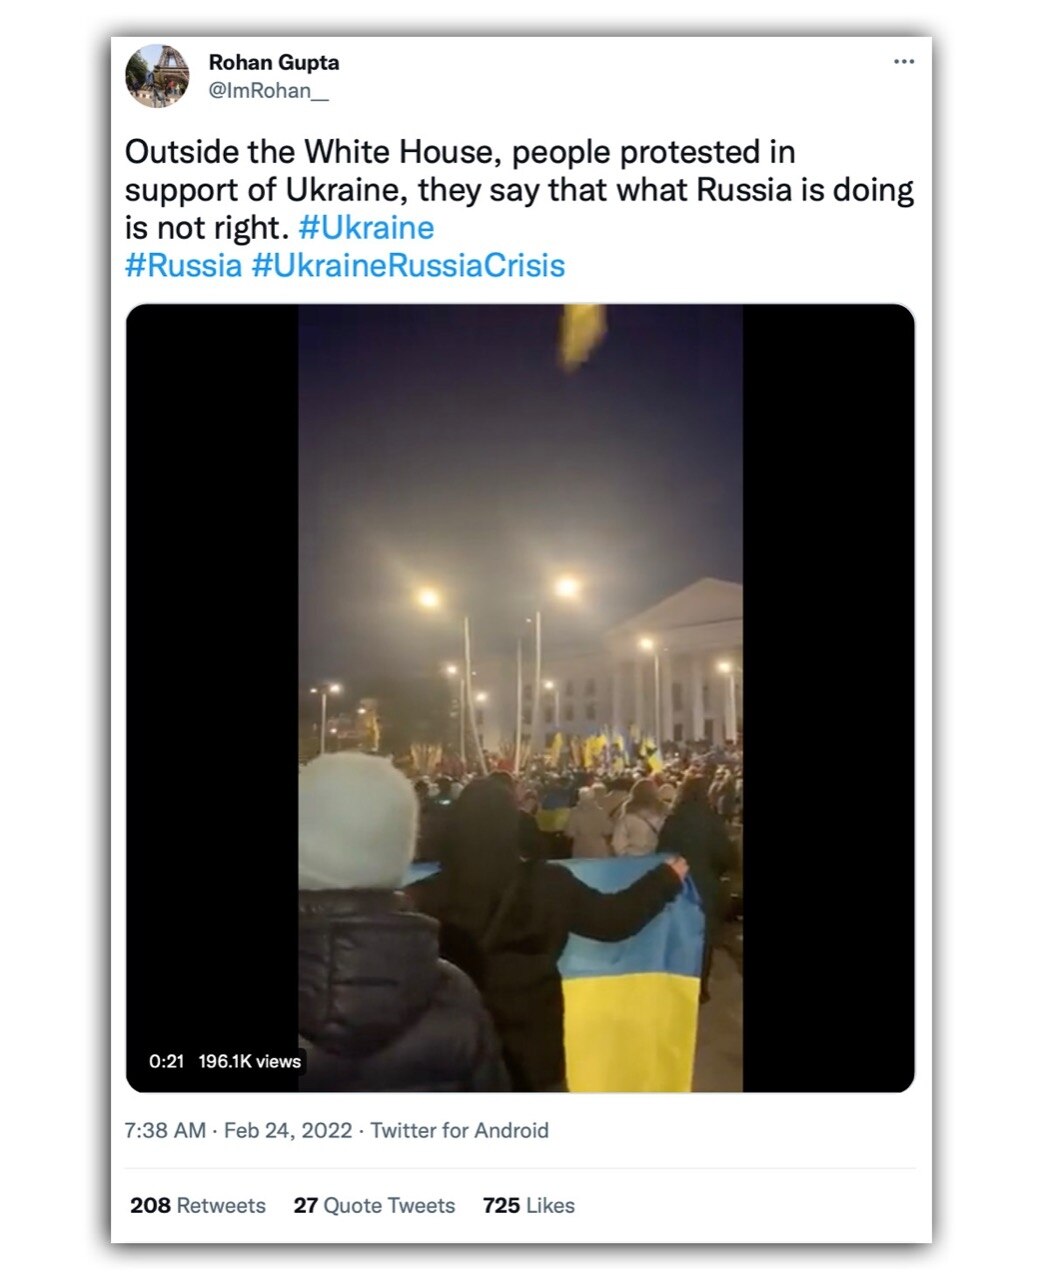
Task: Click the 0:21 video duration label
Action: tap(166, 1061)
